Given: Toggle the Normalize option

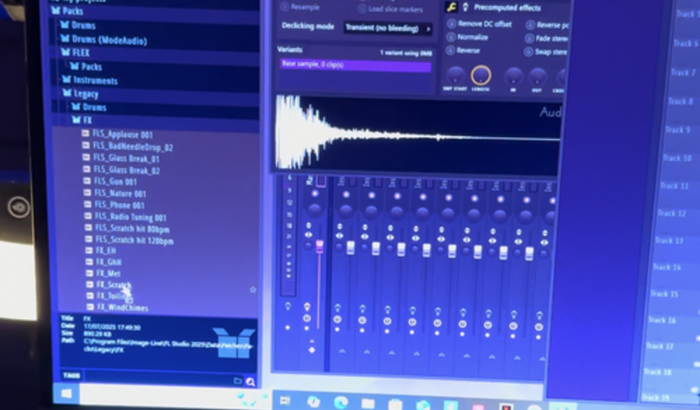Looking at the screenshot, I should [x=451, y=37].
